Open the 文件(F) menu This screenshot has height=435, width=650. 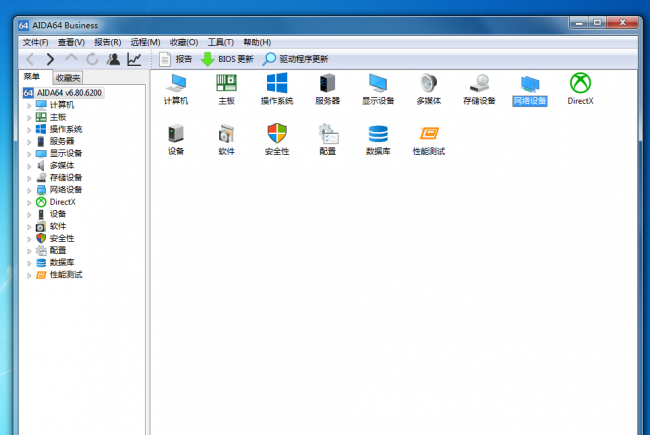[x=35, y=42]
